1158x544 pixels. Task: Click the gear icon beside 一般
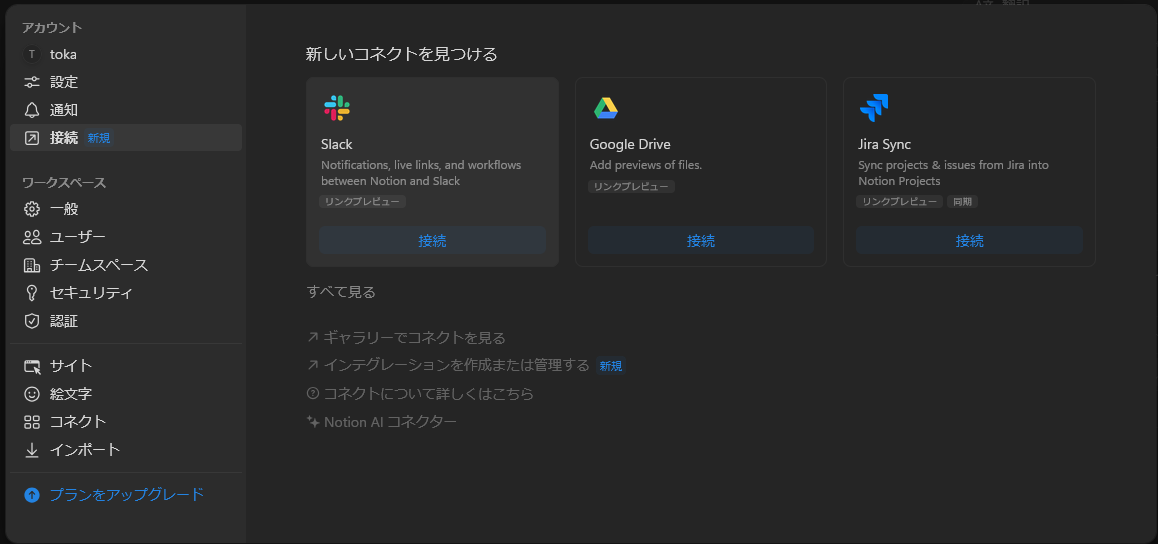pyautogui.click(x=32, y=209)
